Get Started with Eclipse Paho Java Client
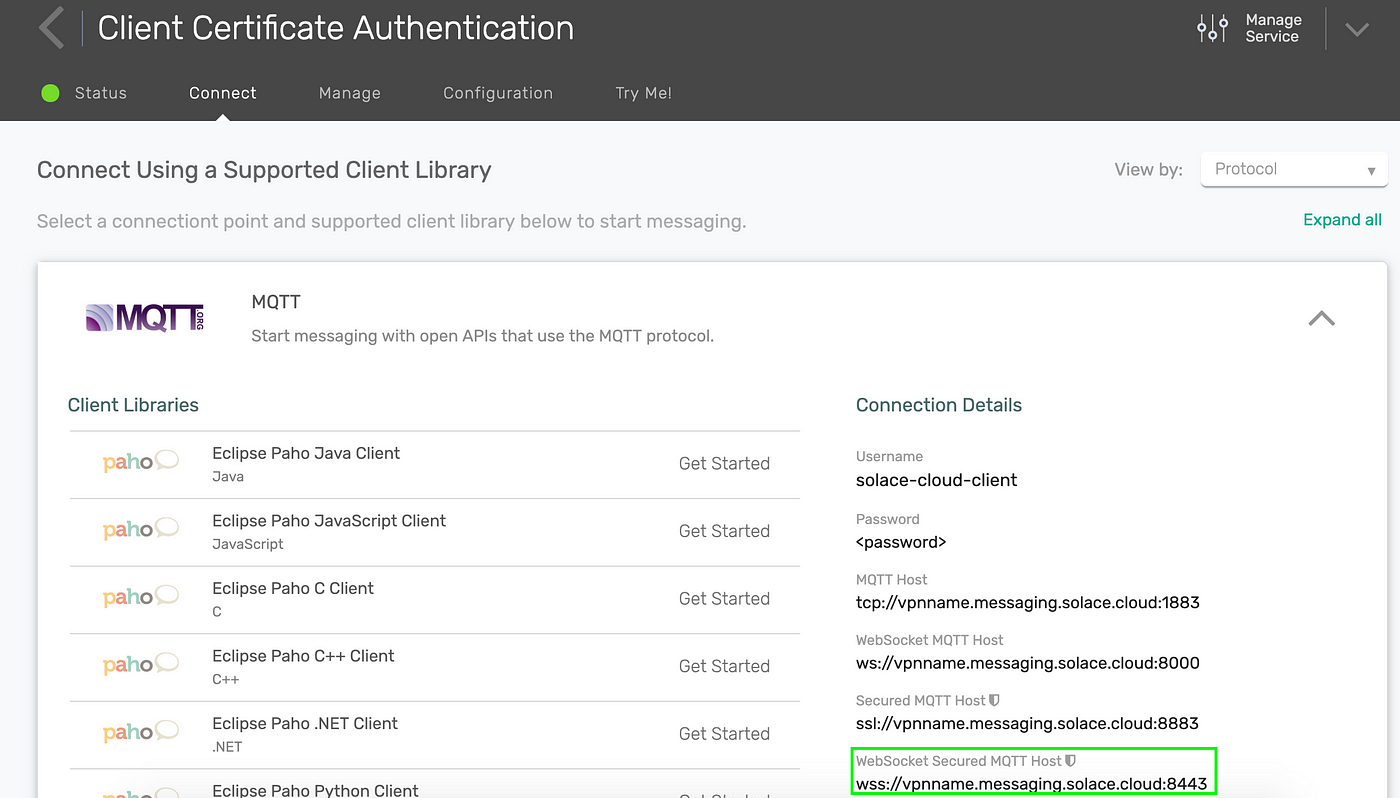The height and width of the screenshot is (798, 1400). pyautogui.click(x=724, y=463)
